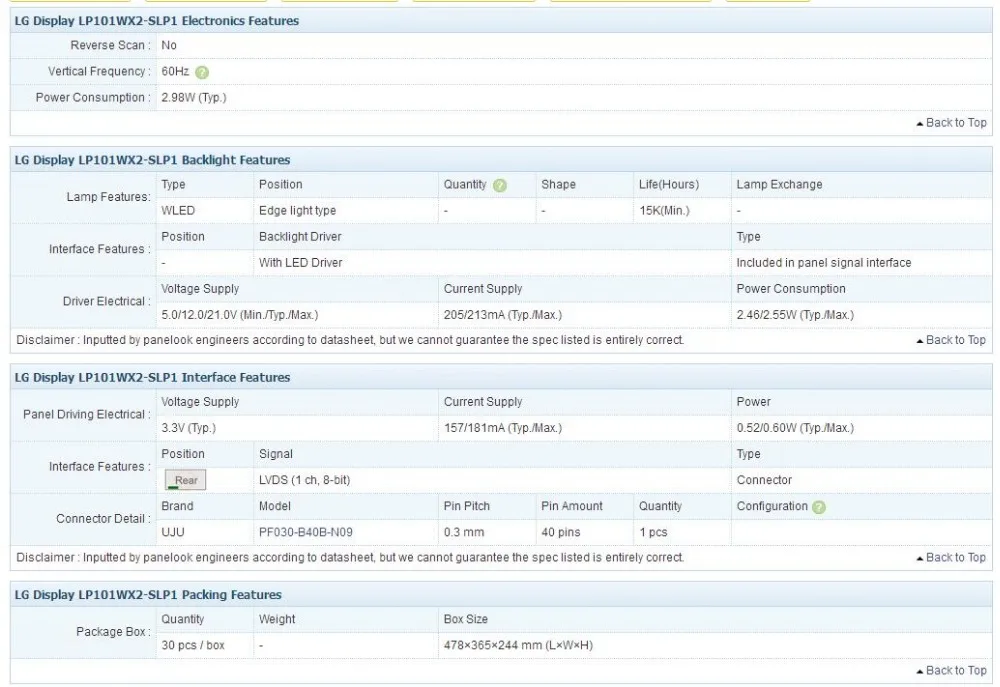
Task: Click the Driver Electrical row label
Action: point(107,301)
